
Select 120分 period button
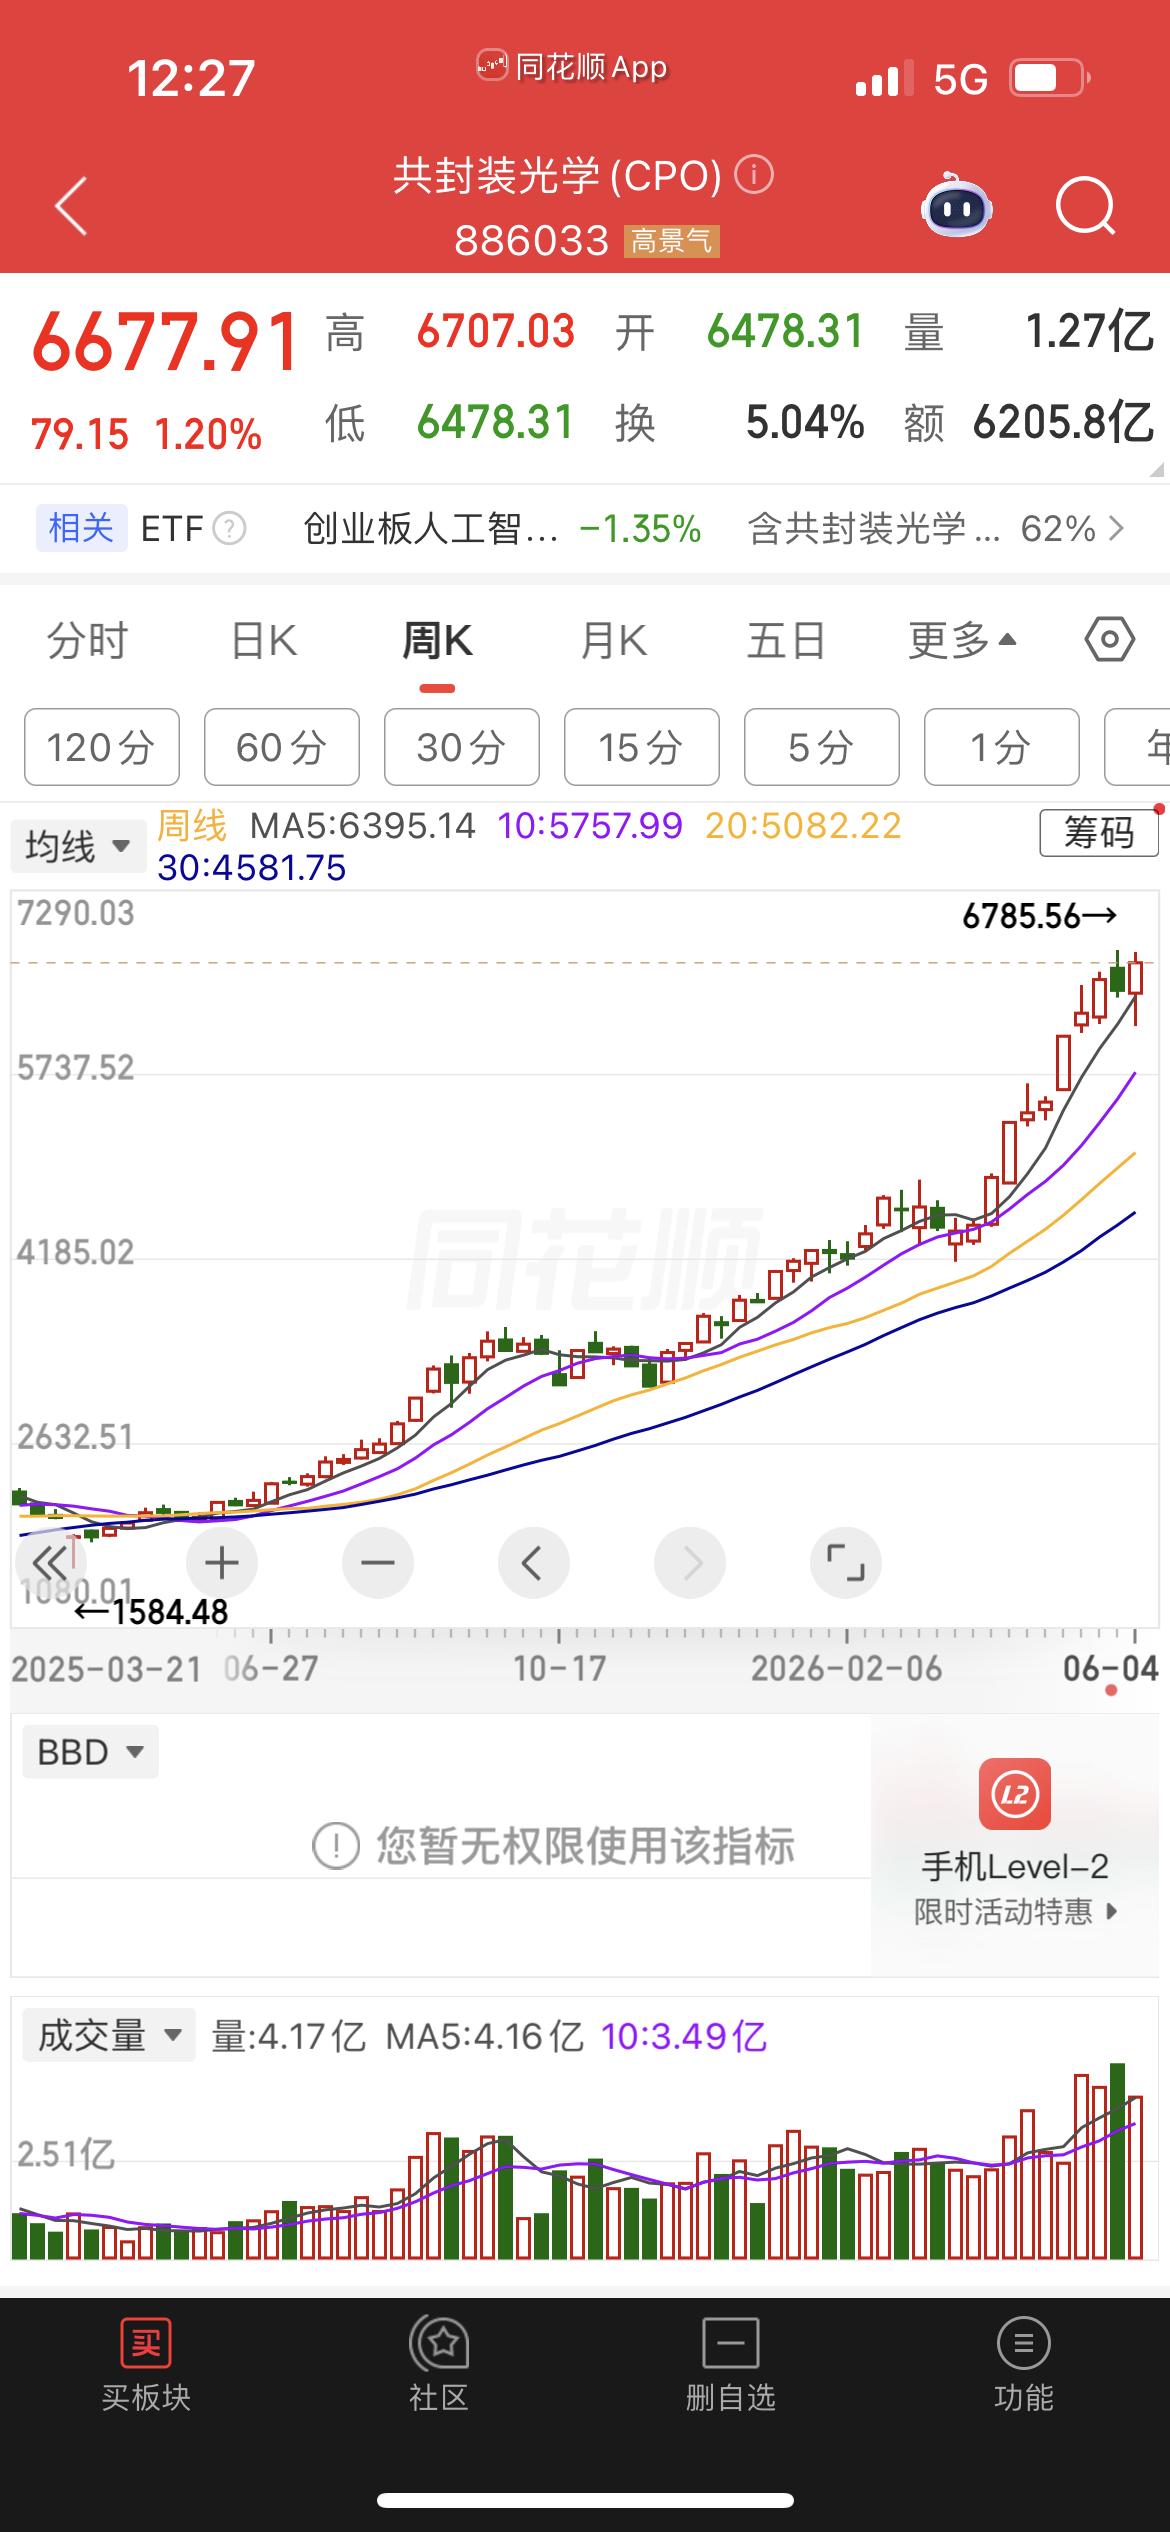click(102, 747)
